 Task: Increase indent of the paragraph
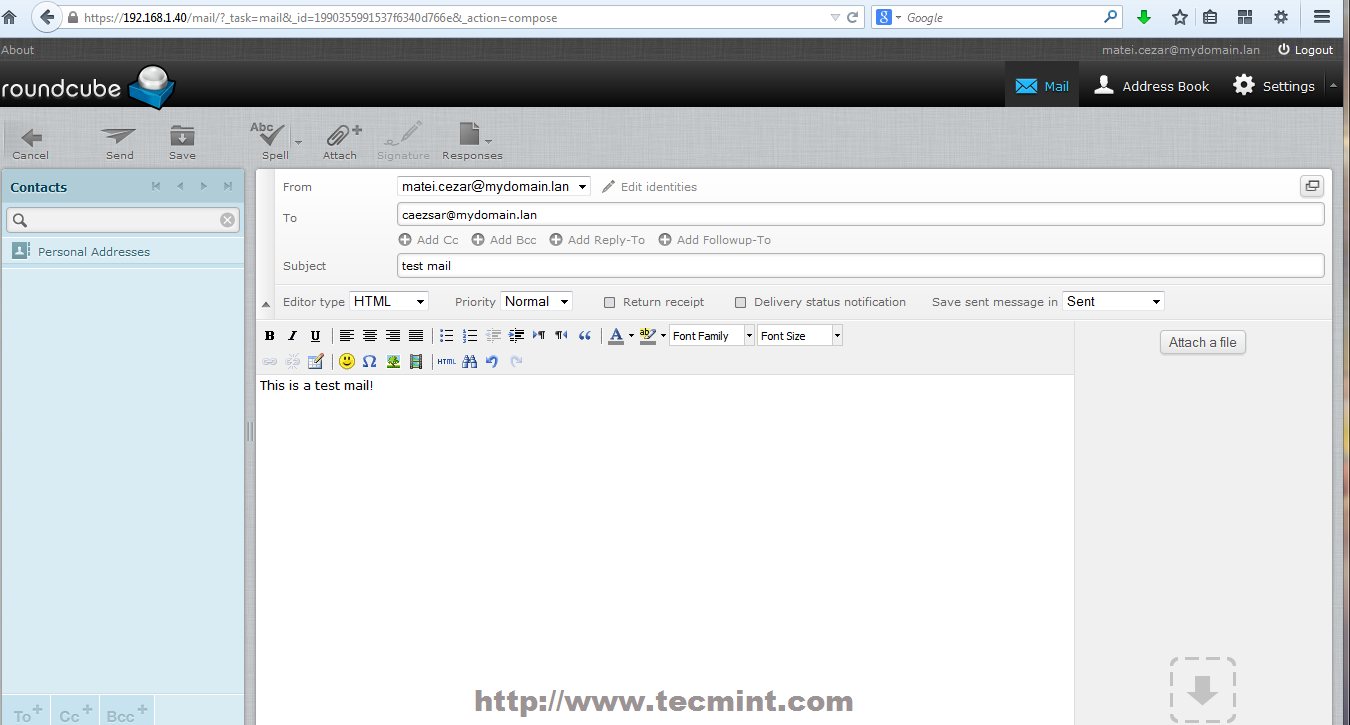516,336
